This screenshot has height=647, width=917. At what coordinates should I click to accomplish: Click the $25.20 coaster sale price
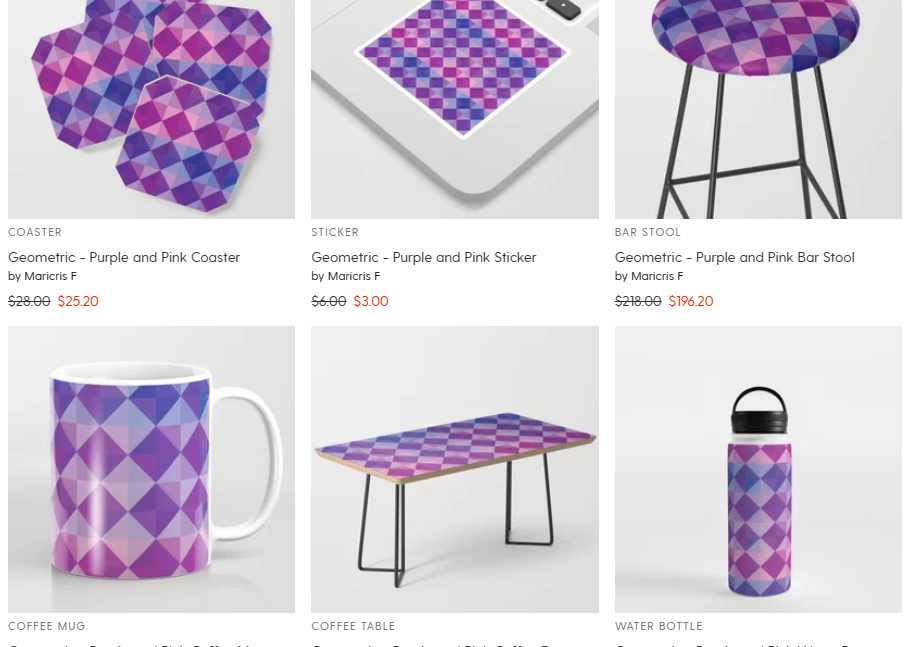click(78, 301)
